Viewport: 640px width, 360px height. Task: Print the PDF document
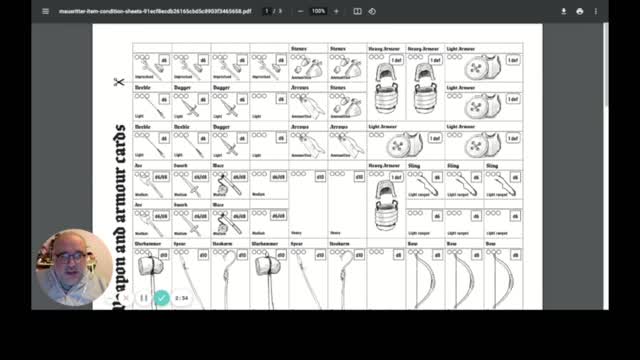pos(580,11)
